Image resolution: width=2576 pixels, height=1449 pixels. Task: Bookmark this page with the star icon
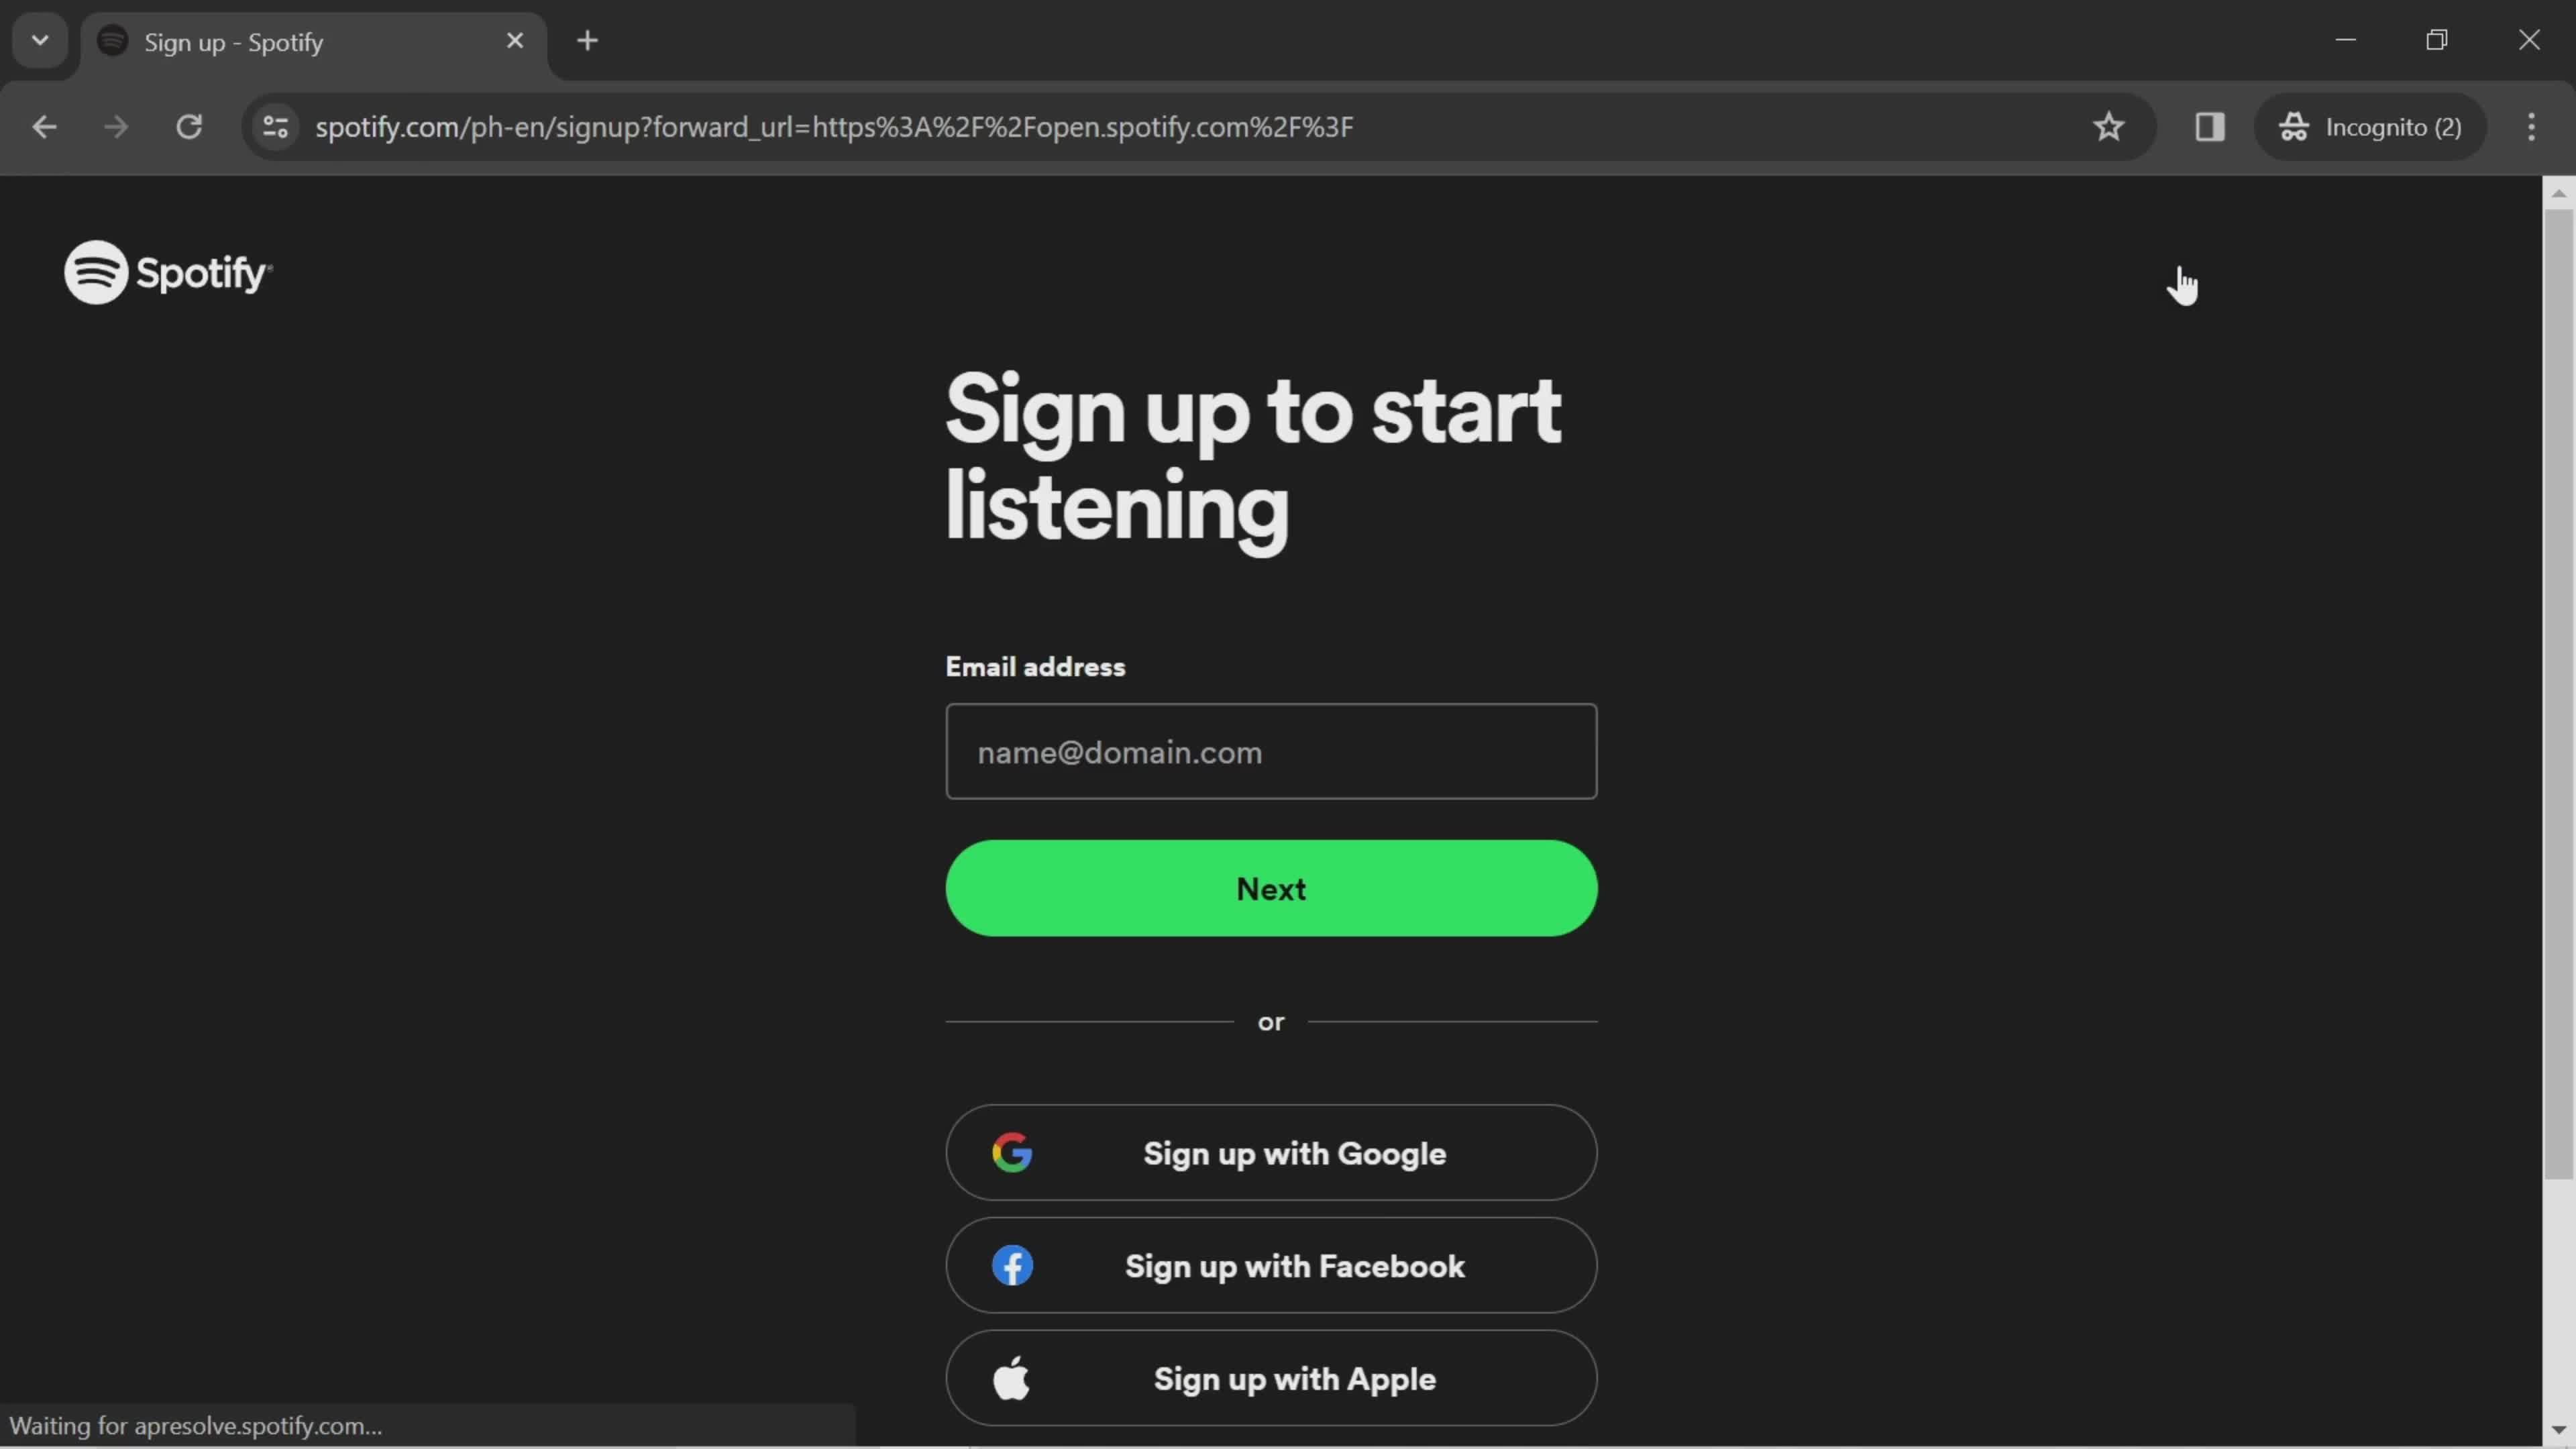[2108, 127]
